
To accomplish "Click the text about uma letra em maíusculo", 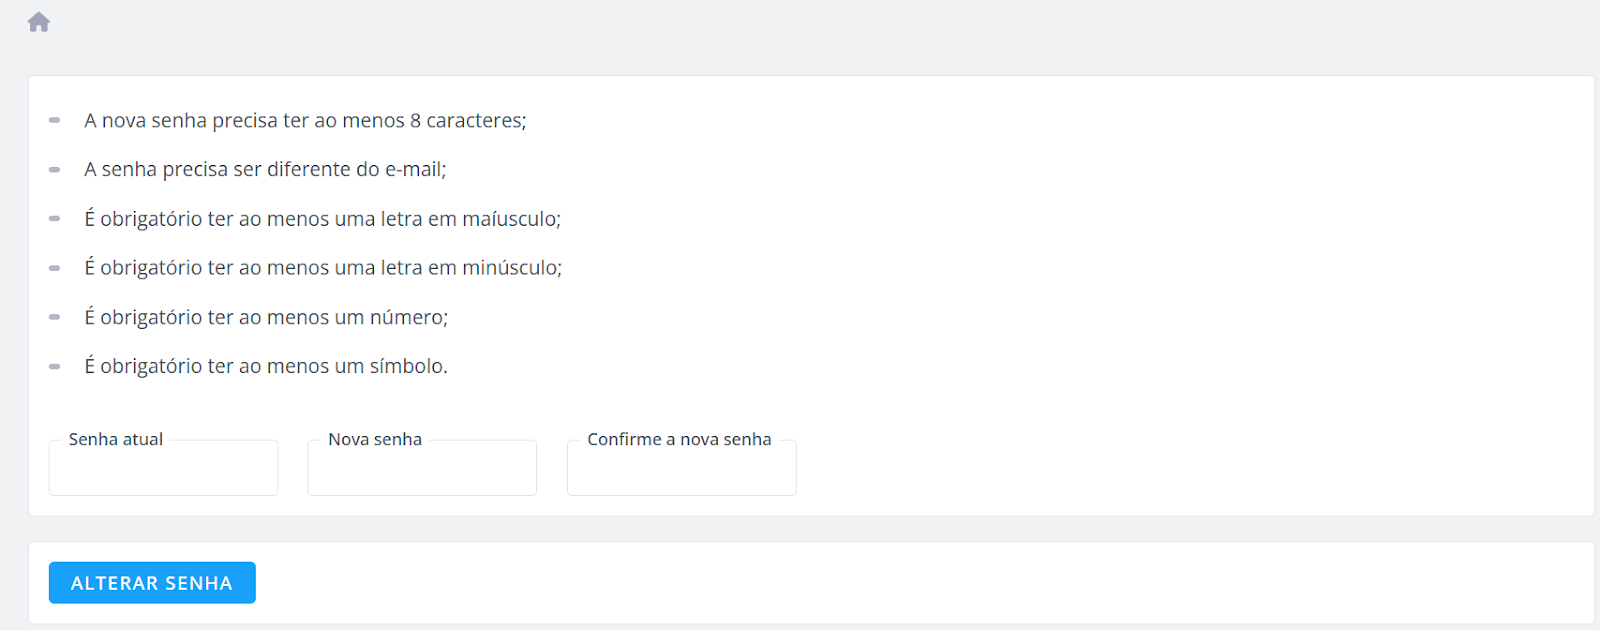I will pos(322,218).
